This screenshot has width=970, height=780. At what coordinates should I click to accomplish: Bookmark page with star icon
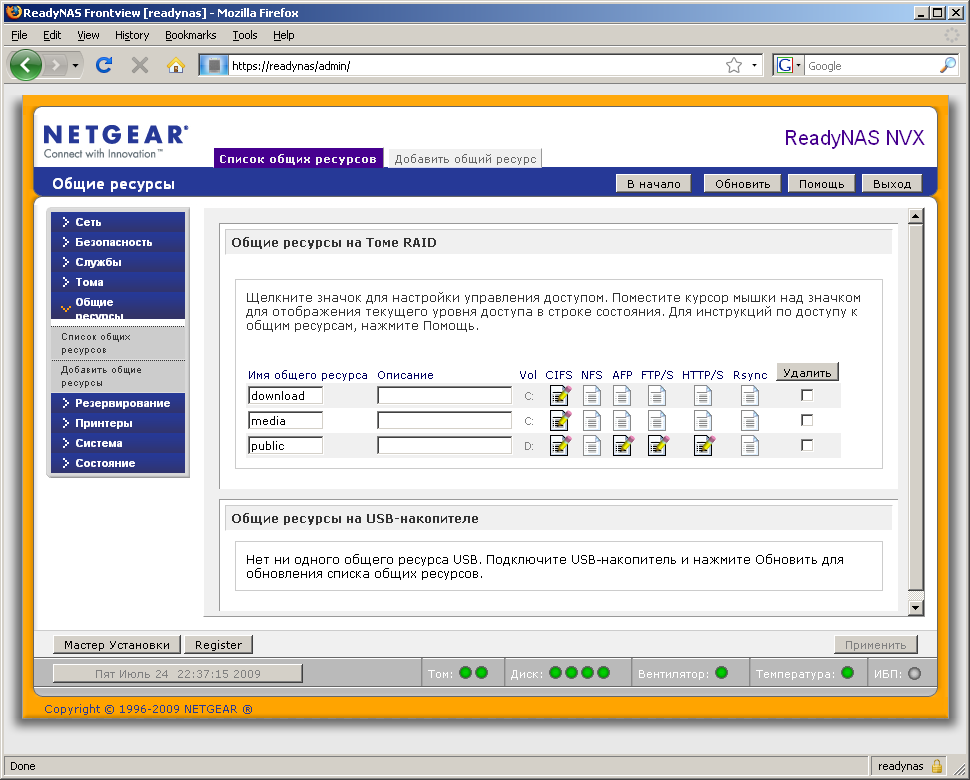click(734, 66)
